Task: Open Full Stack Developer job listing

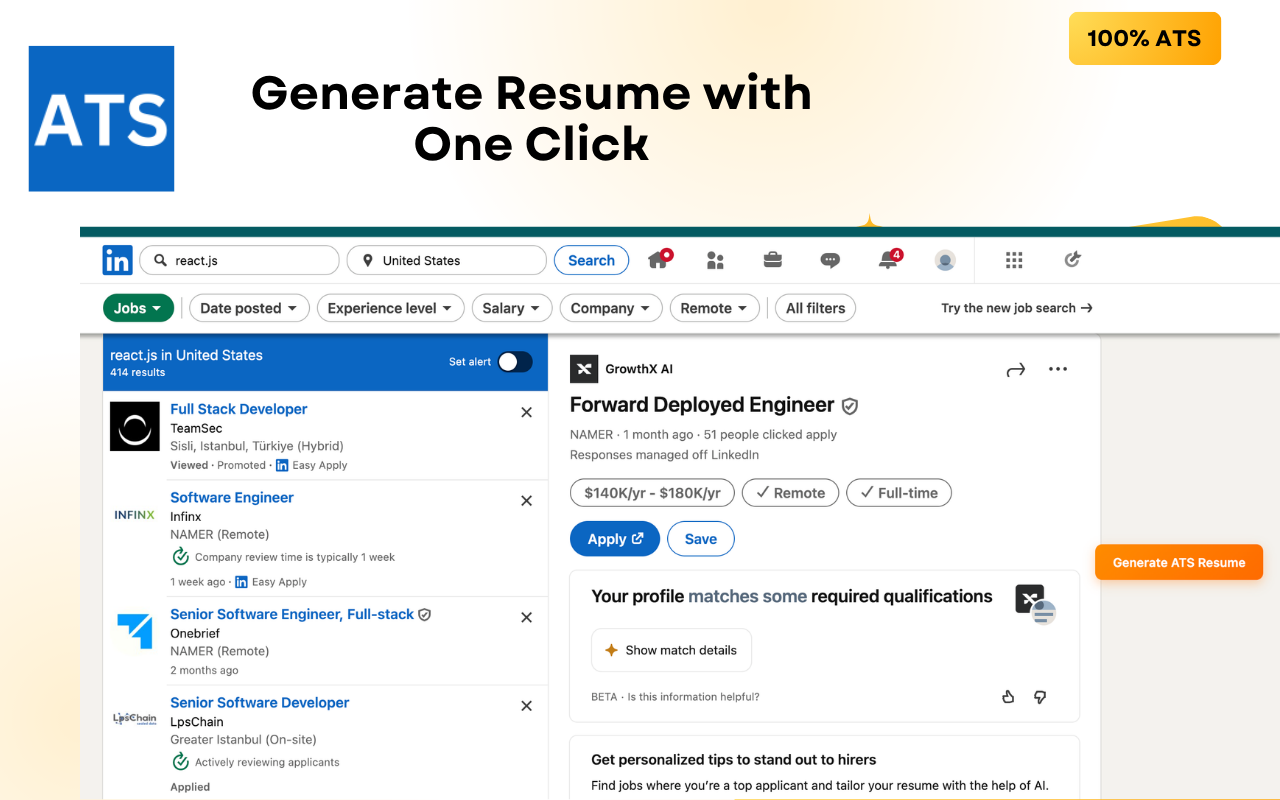Action: (238, 409)
